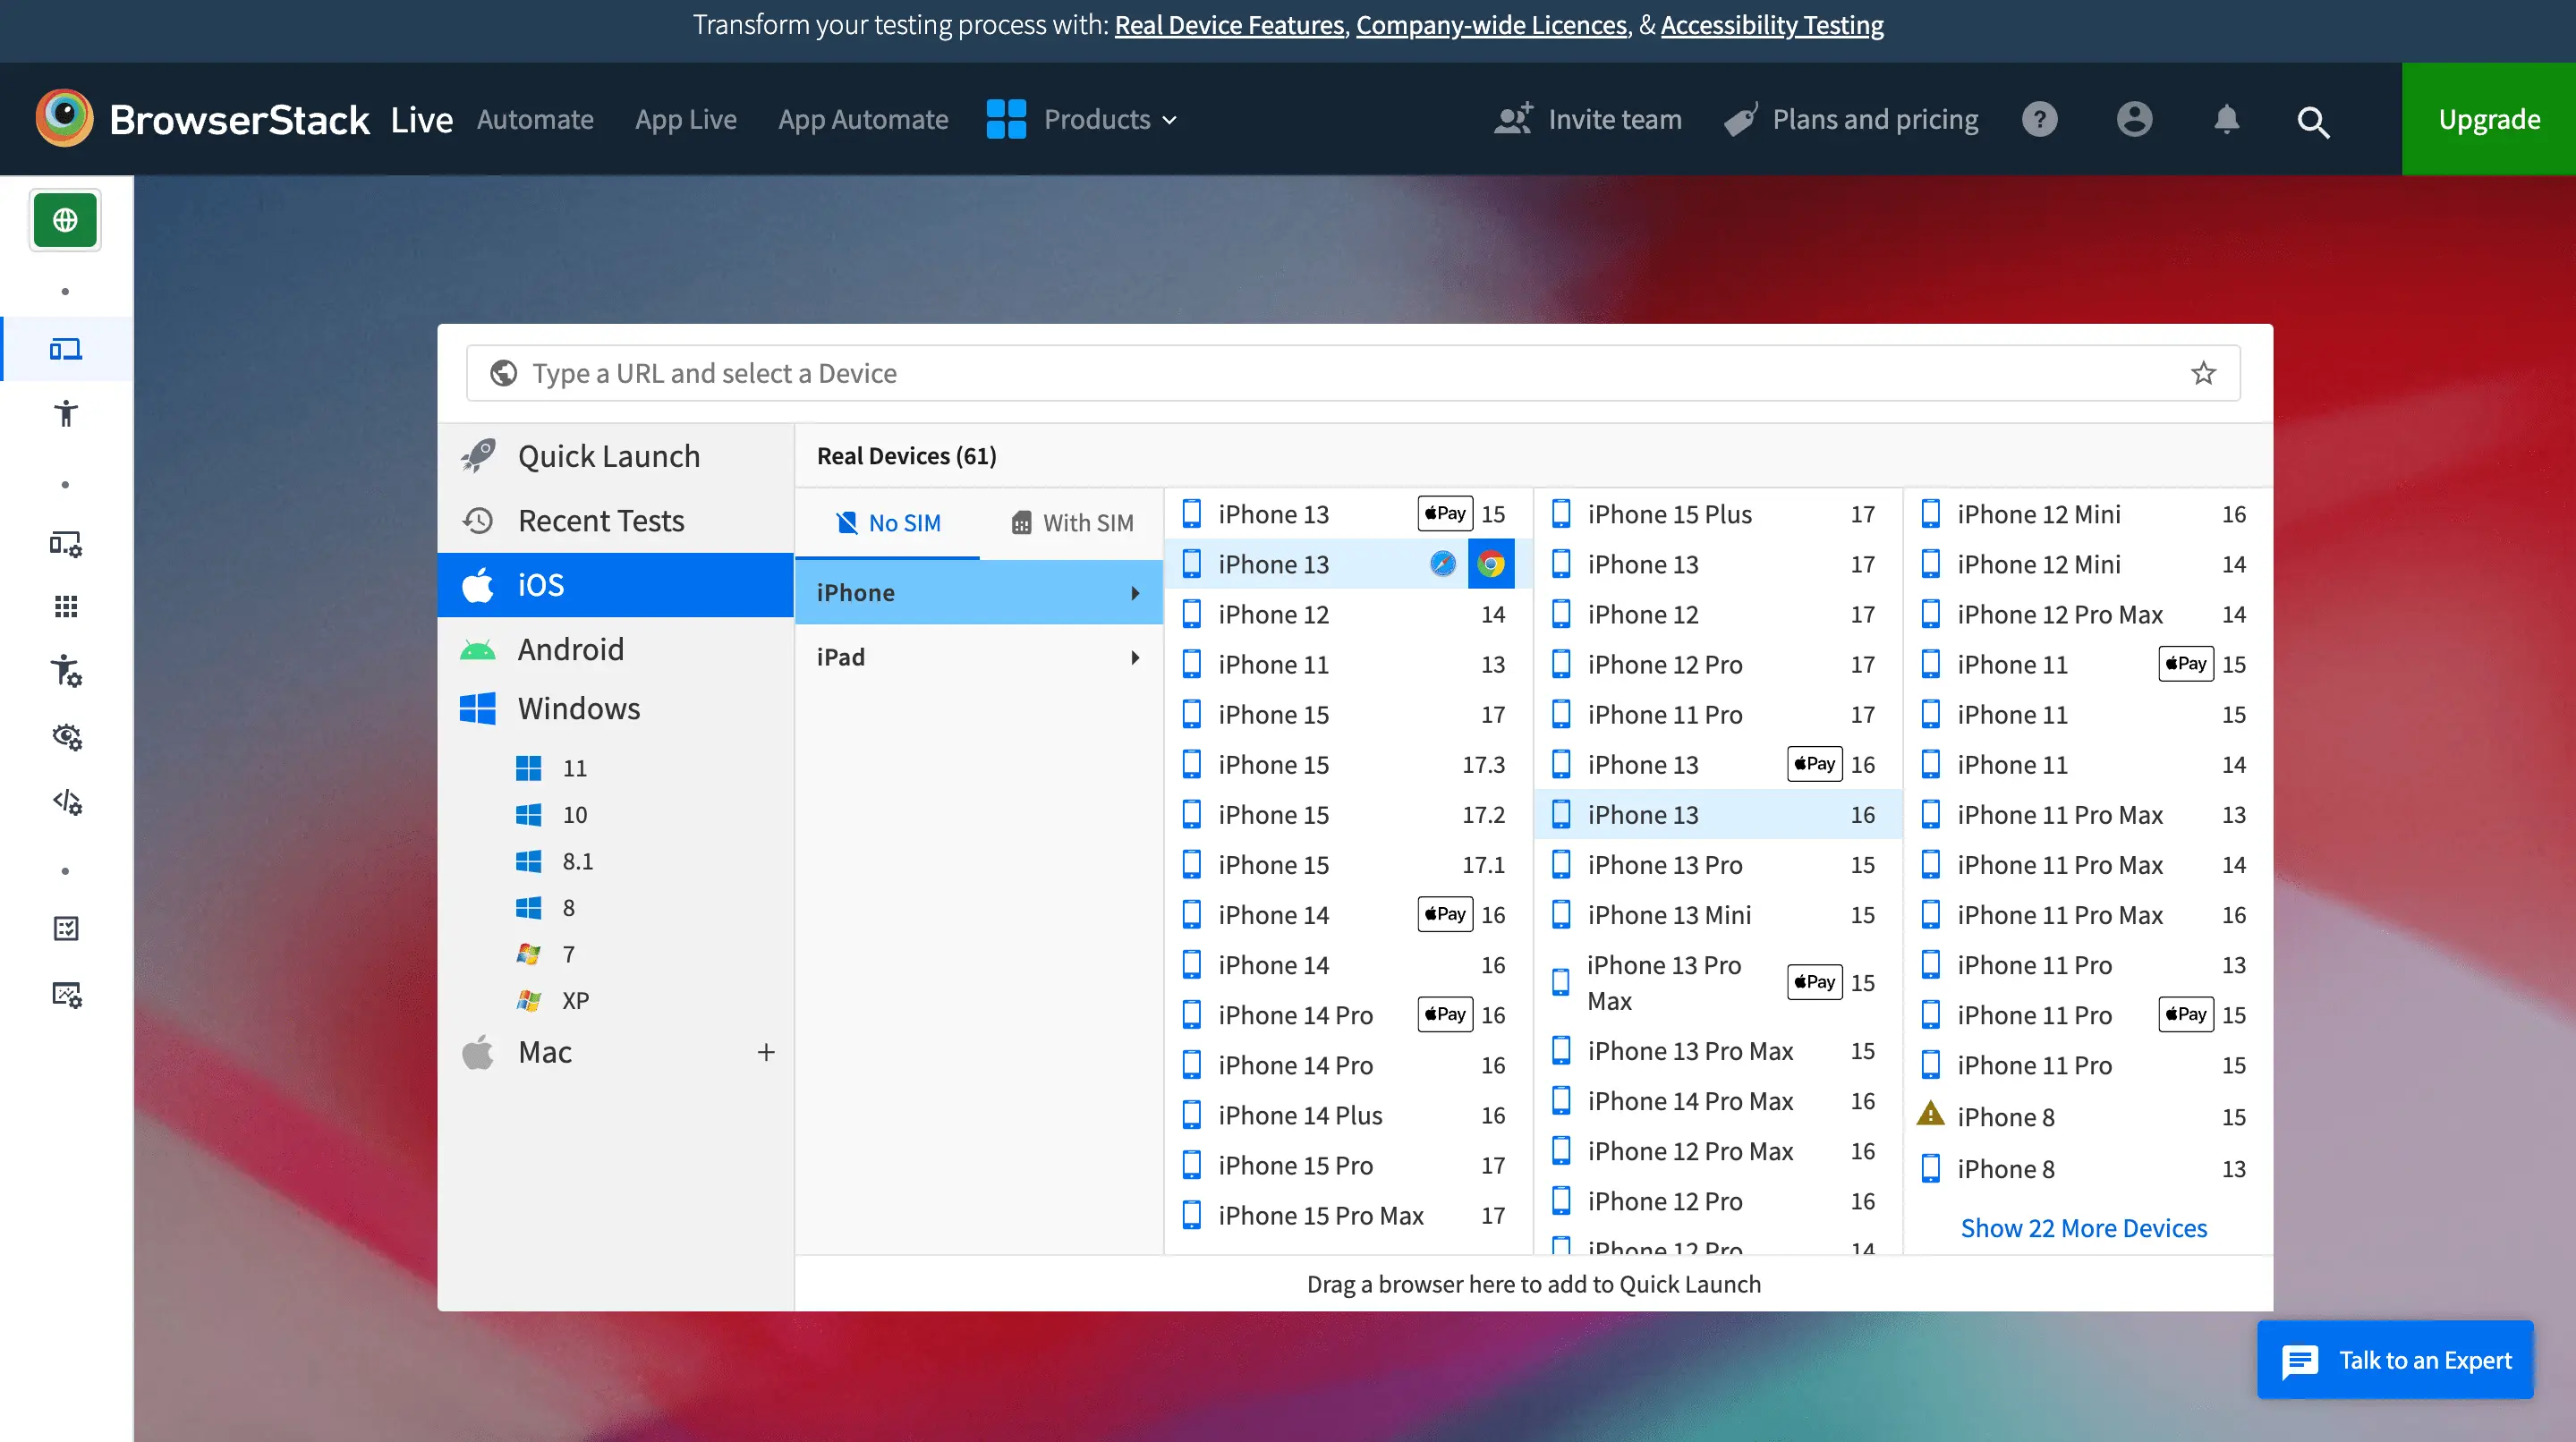The image size is (2576, 1442).
Task: Click the Safari browser icon for iPhone 13
Action: pos(1442,564)
